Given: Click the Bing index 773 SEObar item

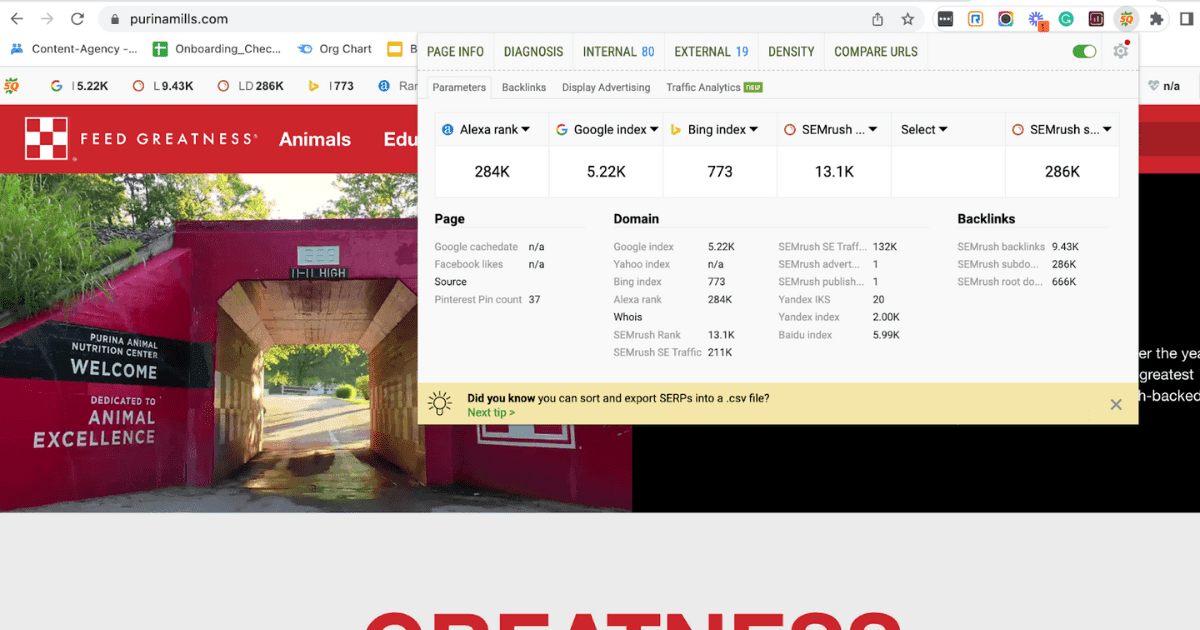Looking at the screenshot, I should click(x=331, y=86).
